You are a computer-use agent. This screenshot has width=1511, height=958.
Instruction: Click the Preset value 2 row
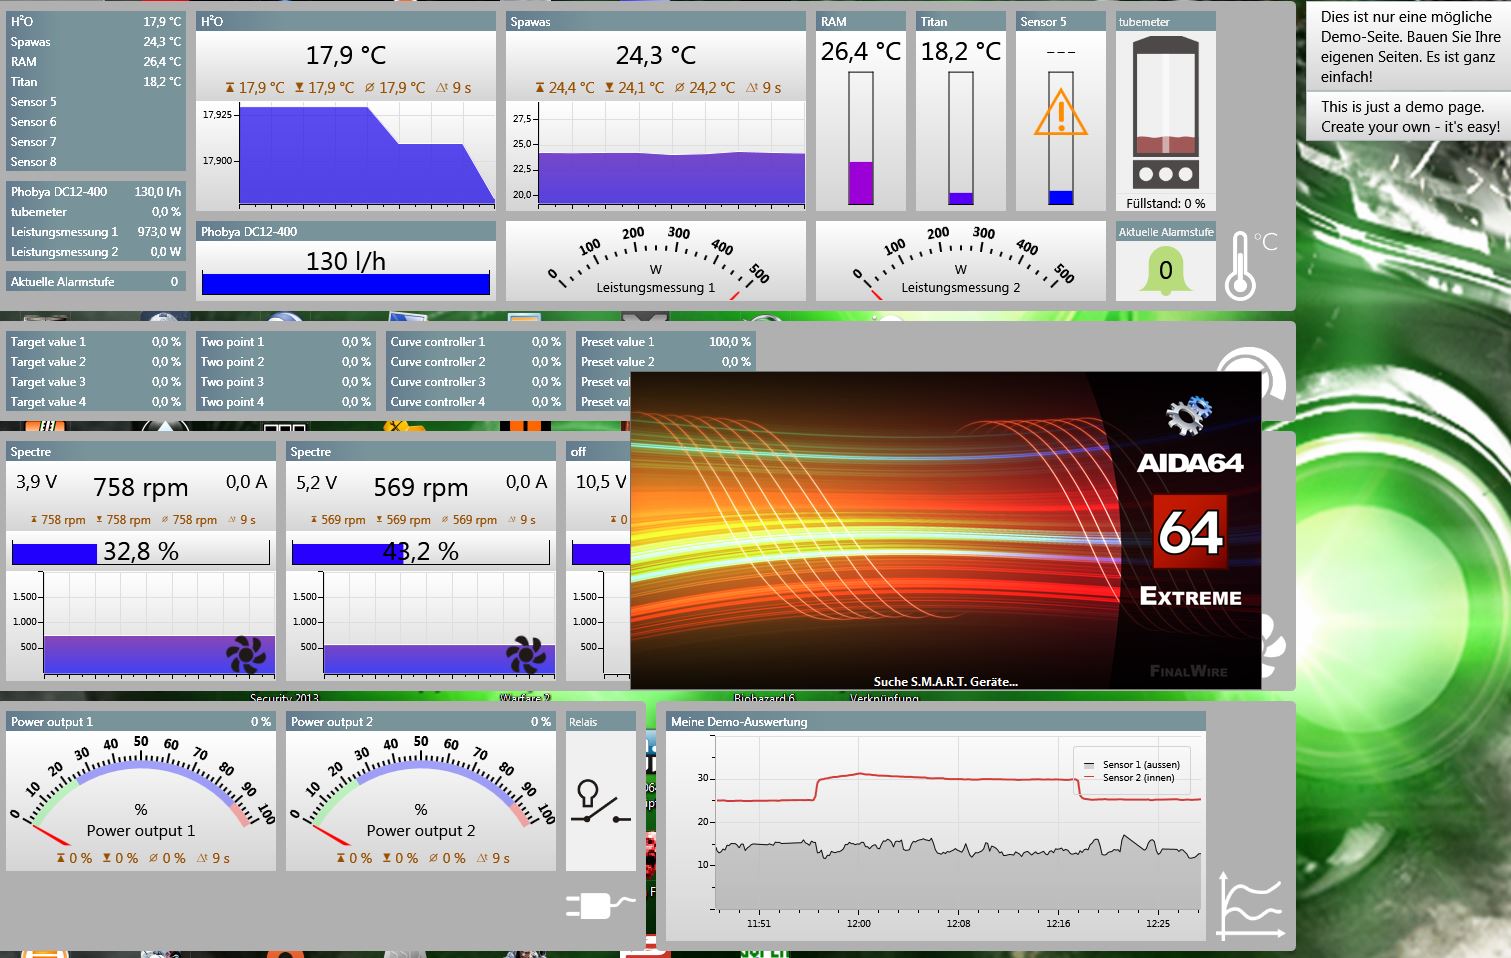coord(666,361)
